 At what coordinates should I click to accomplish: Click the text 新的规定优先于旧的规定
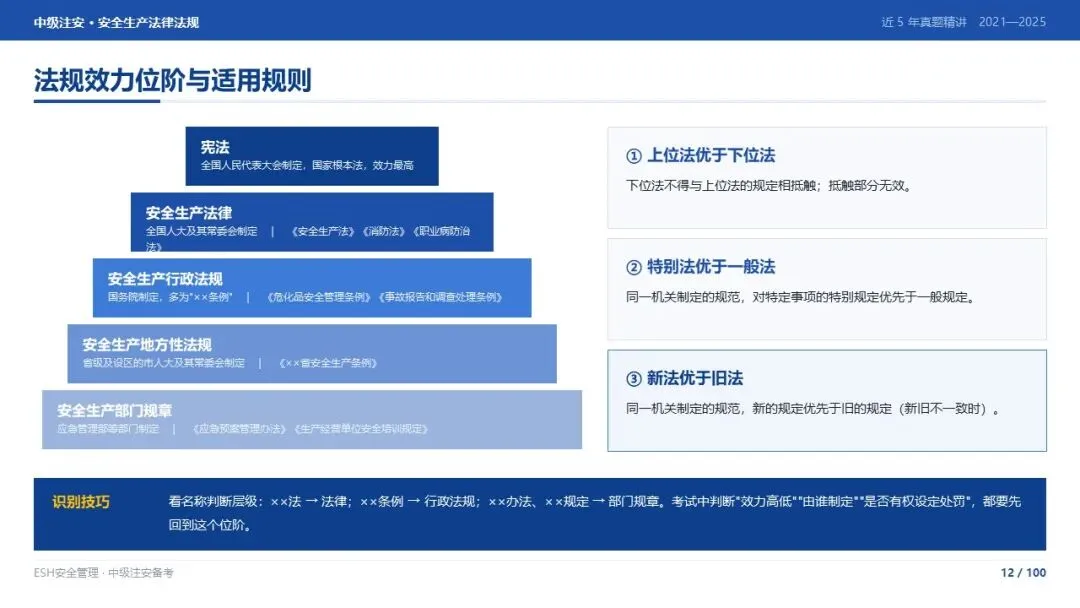[822, 409]
